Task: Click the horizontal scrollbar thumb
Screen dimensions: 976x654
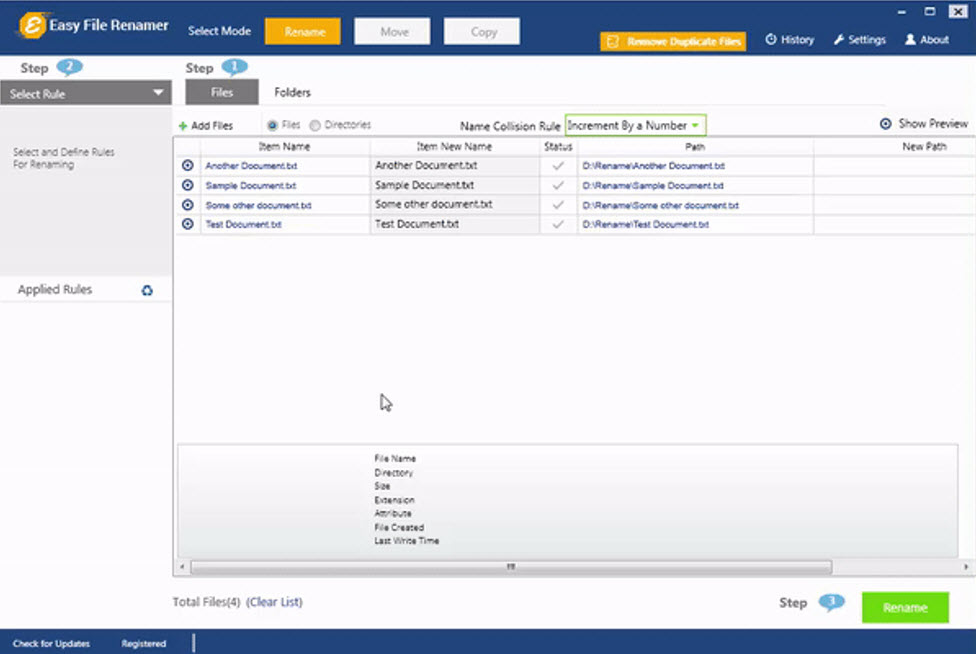Action: click(x=510, y=567)
